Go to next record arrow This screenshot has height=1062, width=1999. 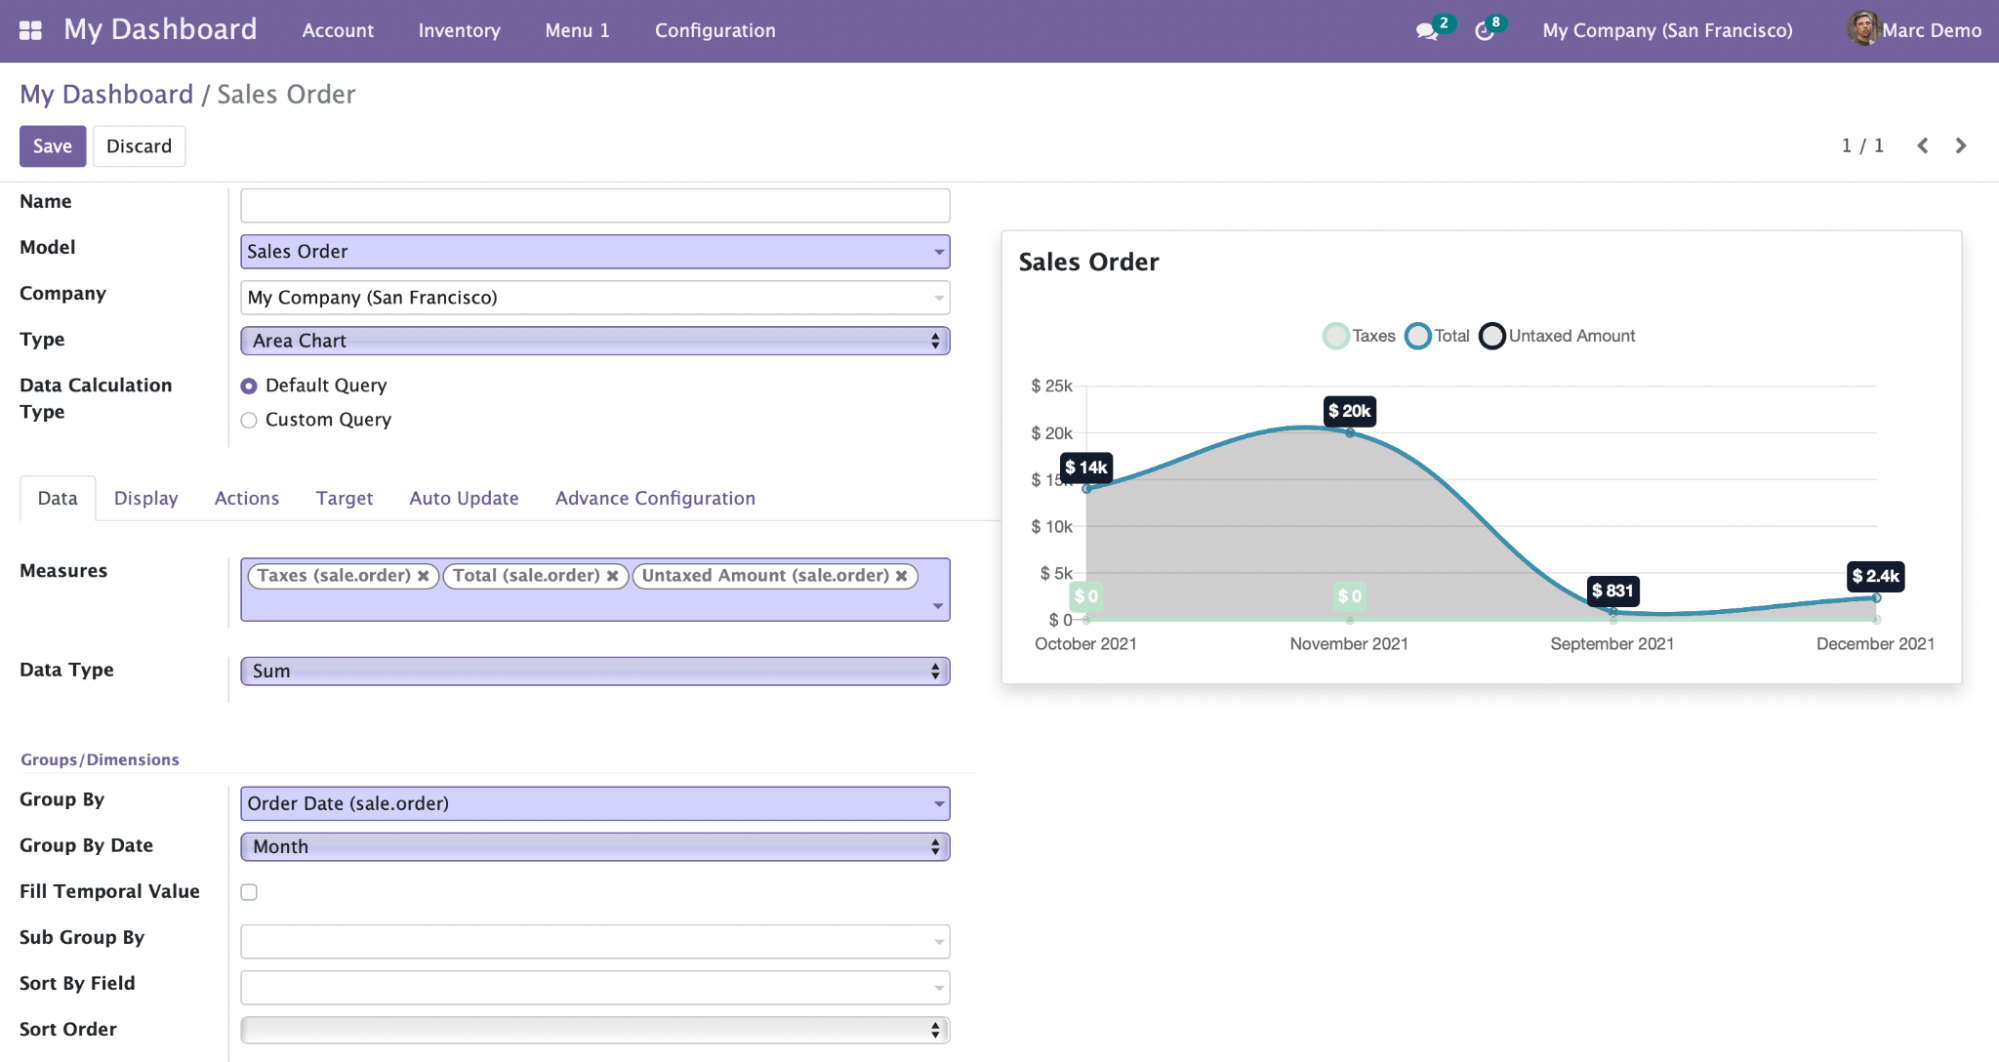(x=1960, y=146)
